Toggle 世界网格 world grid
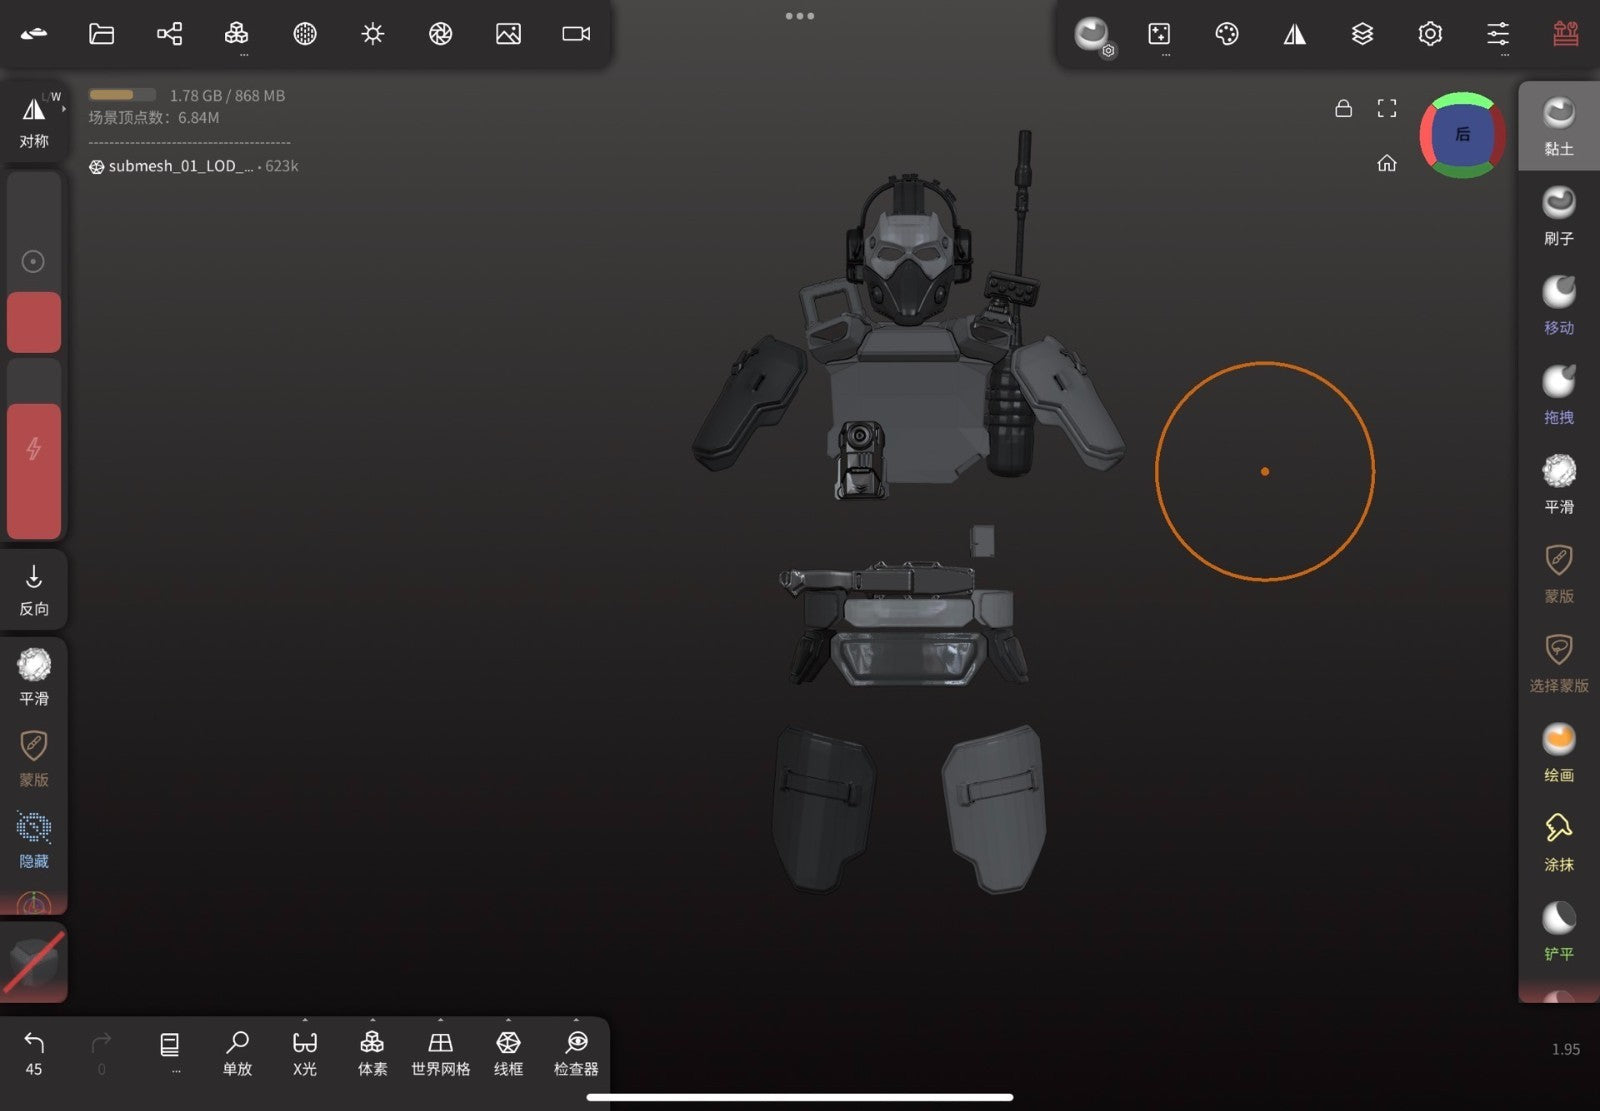Screen dimensions: 1600x1111 point(440,1053)
